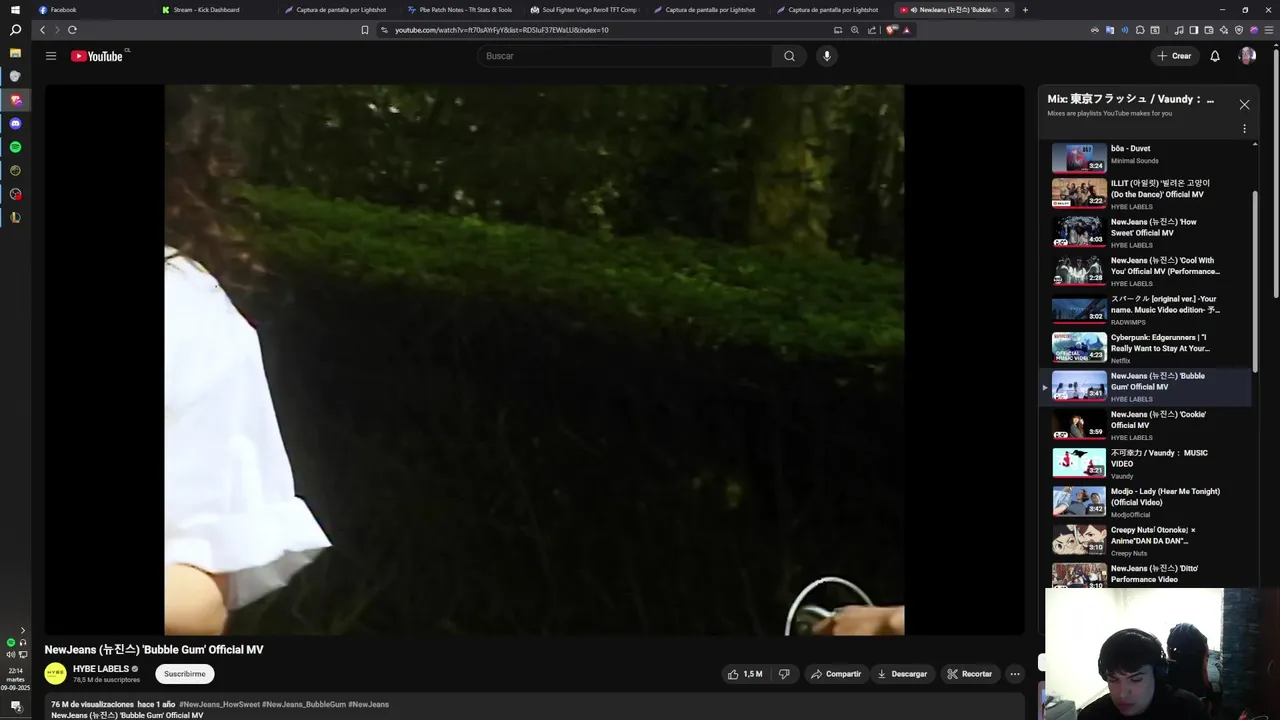The width and height of the screenshot is (1280, 720).
Task: Click the #NewJeans_BubbleGum hashtag link
Action: click(x=303, y=704)
